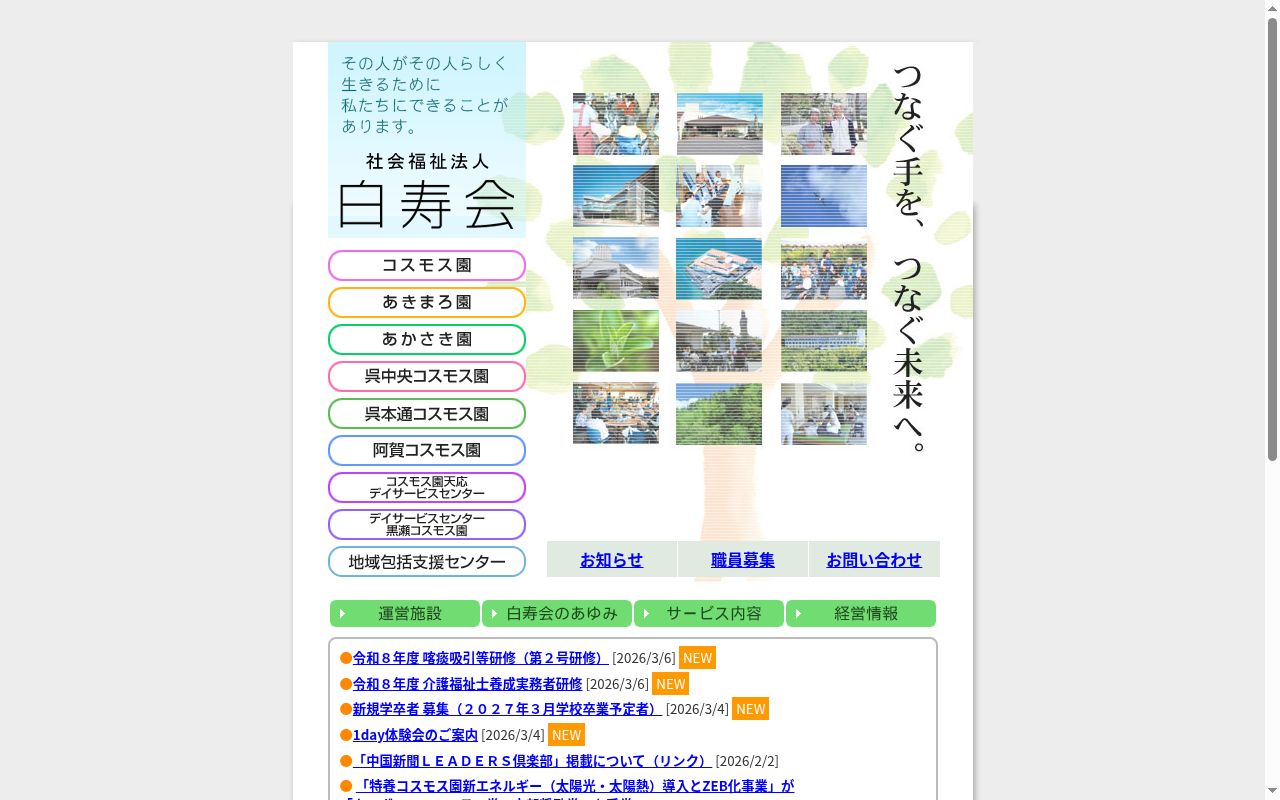Go to the お知らせ link

[x=611, y=560]
